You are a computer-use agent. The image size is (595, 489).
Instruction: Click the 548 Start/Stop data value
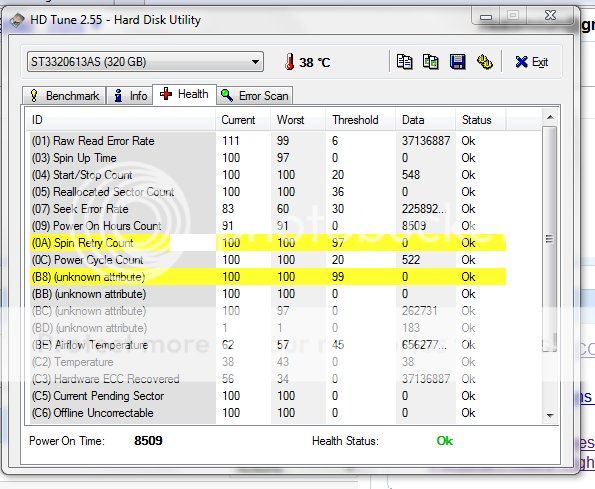click(x=411, y=175)
